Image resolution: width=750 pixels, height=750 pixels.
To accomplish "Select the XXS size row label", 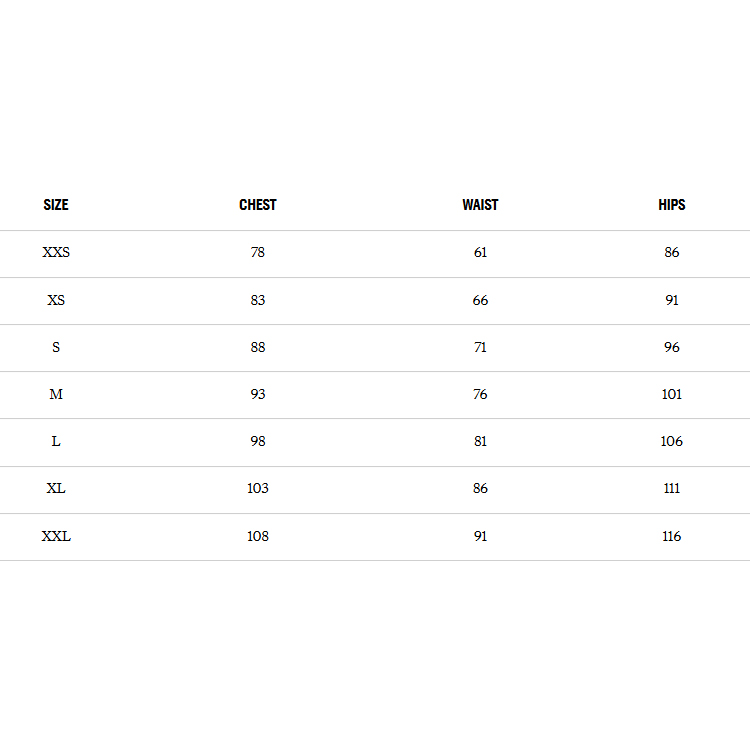I will click(x=56, y=253).
